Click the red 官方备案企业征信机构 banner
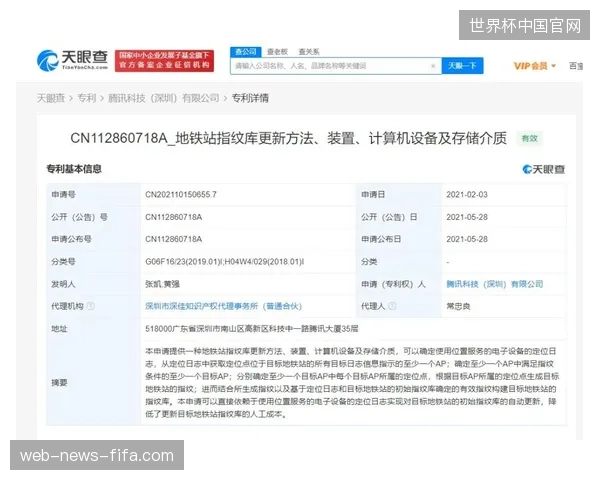 [165, 61]
